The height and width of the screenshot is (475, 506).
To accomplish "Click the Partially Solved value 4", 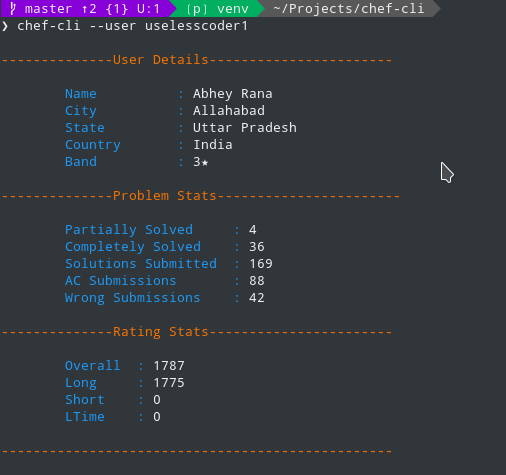I will tap(253, 230).
